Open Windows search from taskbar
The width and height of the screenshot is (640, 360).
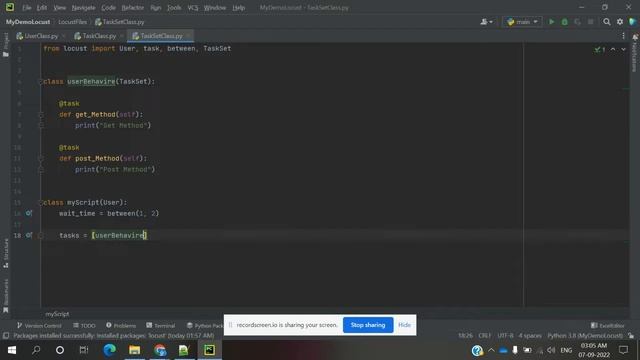pyautogui.click(x=36, y=350)
